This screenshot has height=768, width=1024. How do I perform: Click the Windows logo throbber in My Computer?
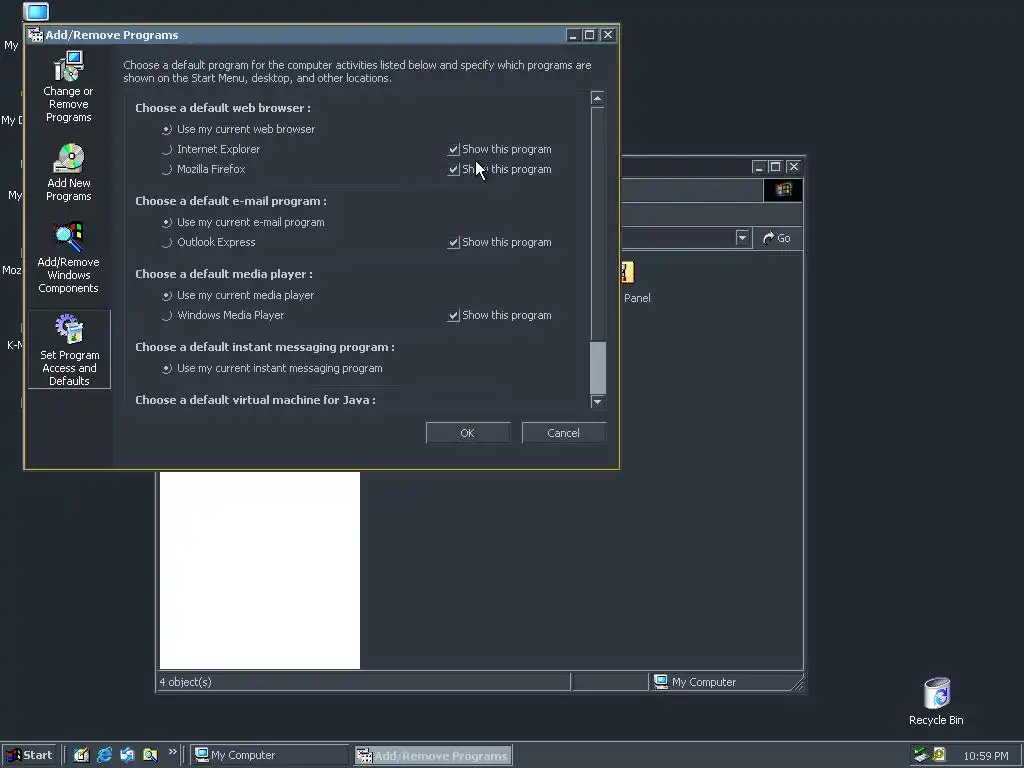[783, 190]
